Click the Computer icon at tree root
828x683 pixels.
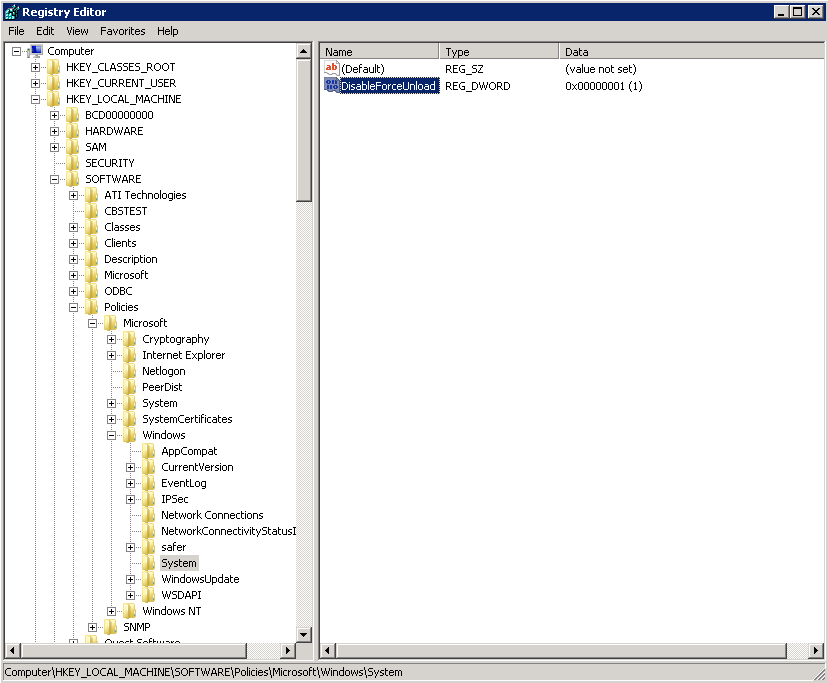pos(35,51)
